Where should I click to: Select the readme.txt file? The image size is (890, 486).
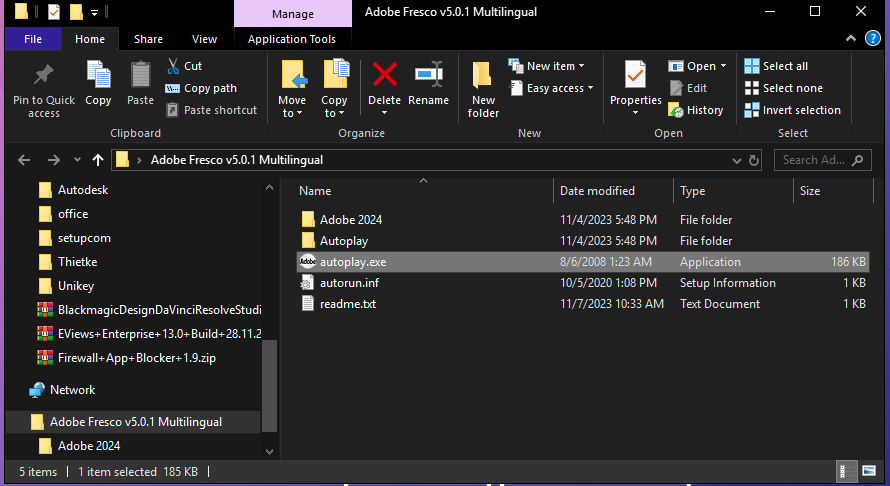pos(347,304)
